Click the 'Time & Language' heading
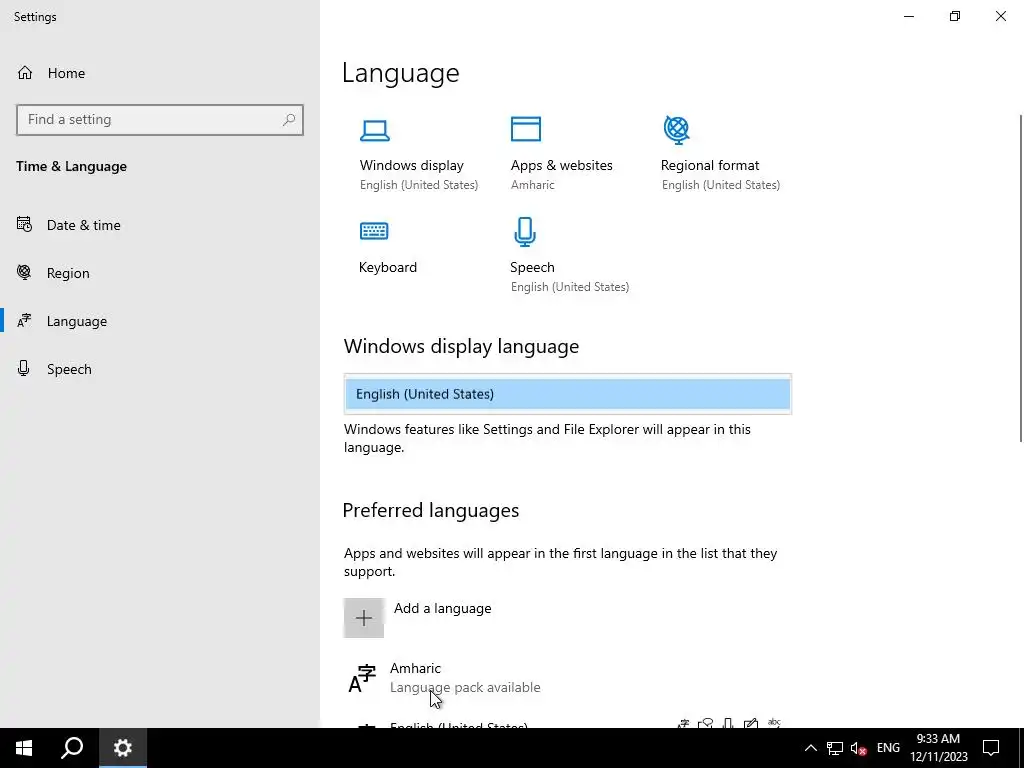The height and width of the screenshot is (768, 1024). pos(71,166)
